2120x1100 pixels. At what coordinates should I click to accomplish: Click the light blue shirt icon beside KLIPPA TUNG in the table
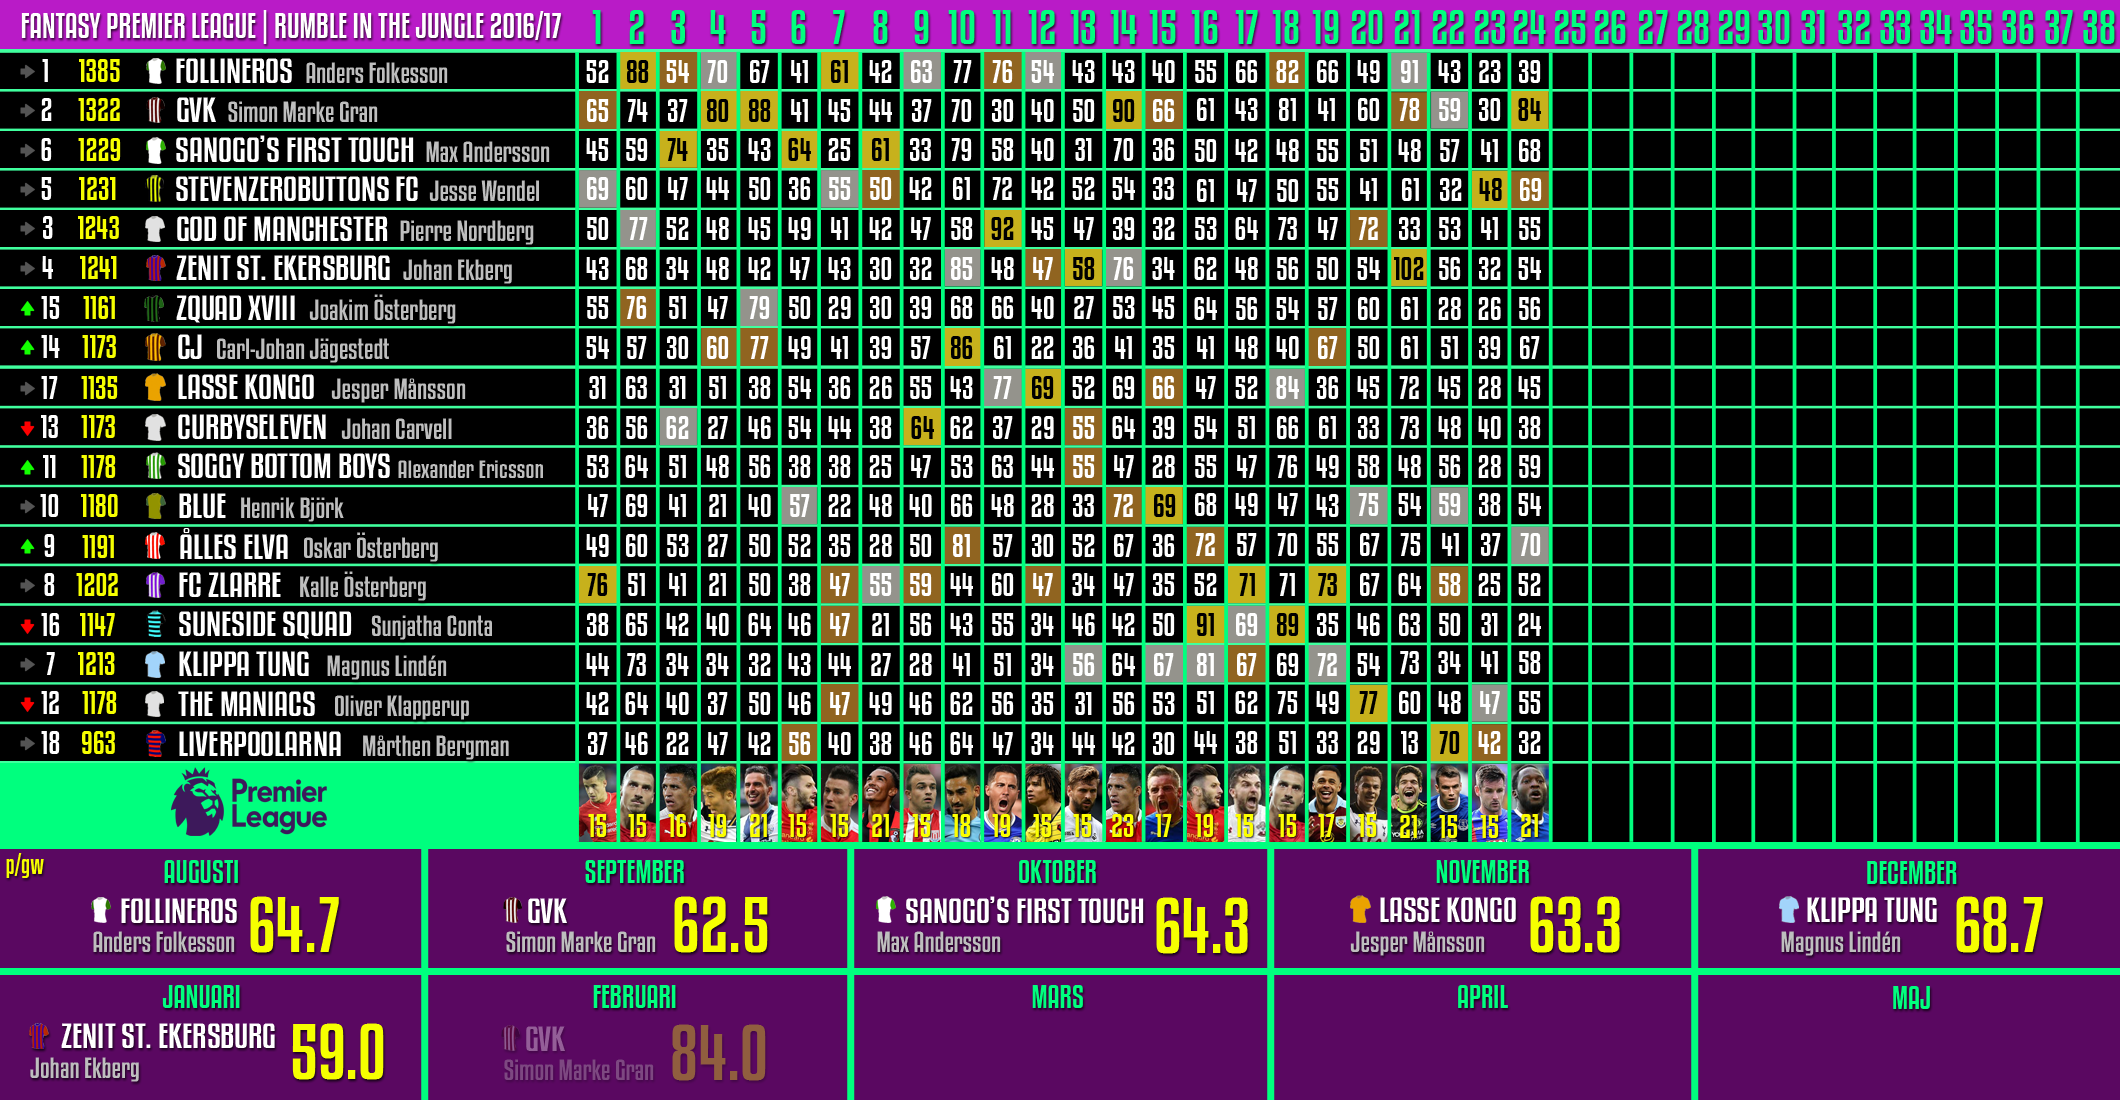point(155,664)
